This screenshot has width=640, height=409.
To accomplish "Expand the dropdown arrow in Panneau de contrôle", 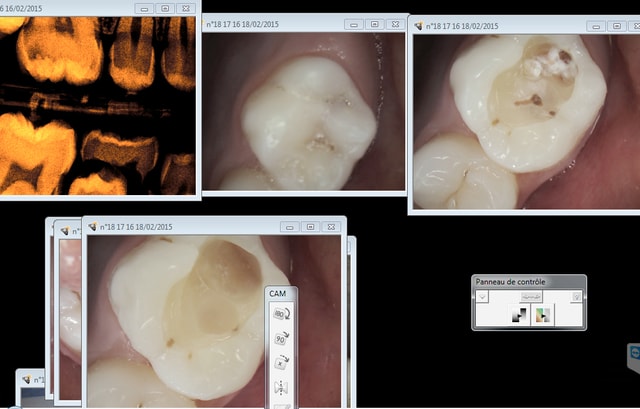I will [x=482, y=297].
